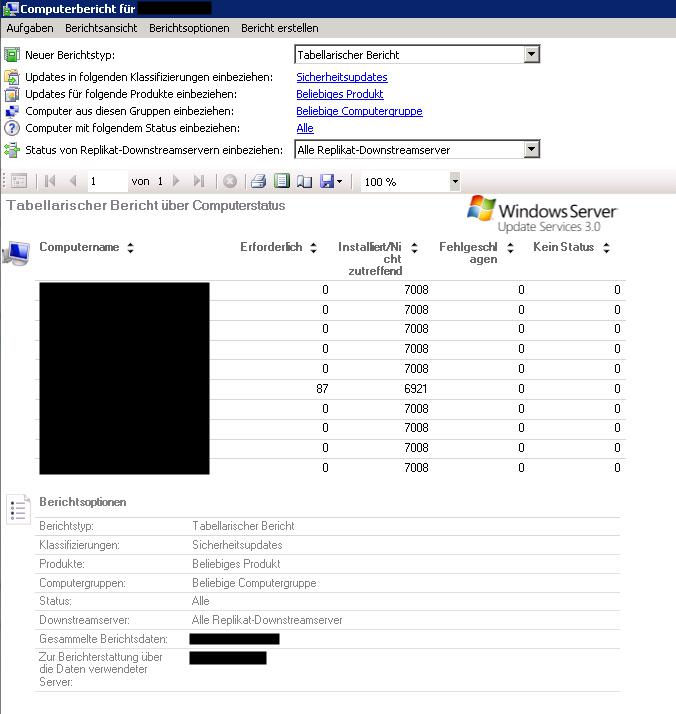Open the 100 % zoom dropdown

click(455, 182)
